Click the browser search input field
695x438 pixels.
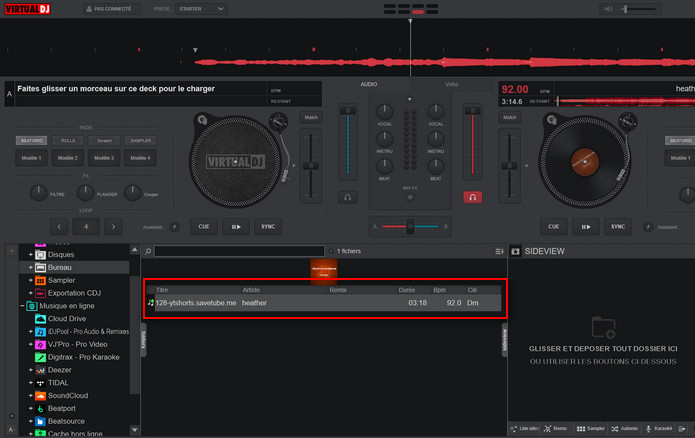(x=239, y=251)
